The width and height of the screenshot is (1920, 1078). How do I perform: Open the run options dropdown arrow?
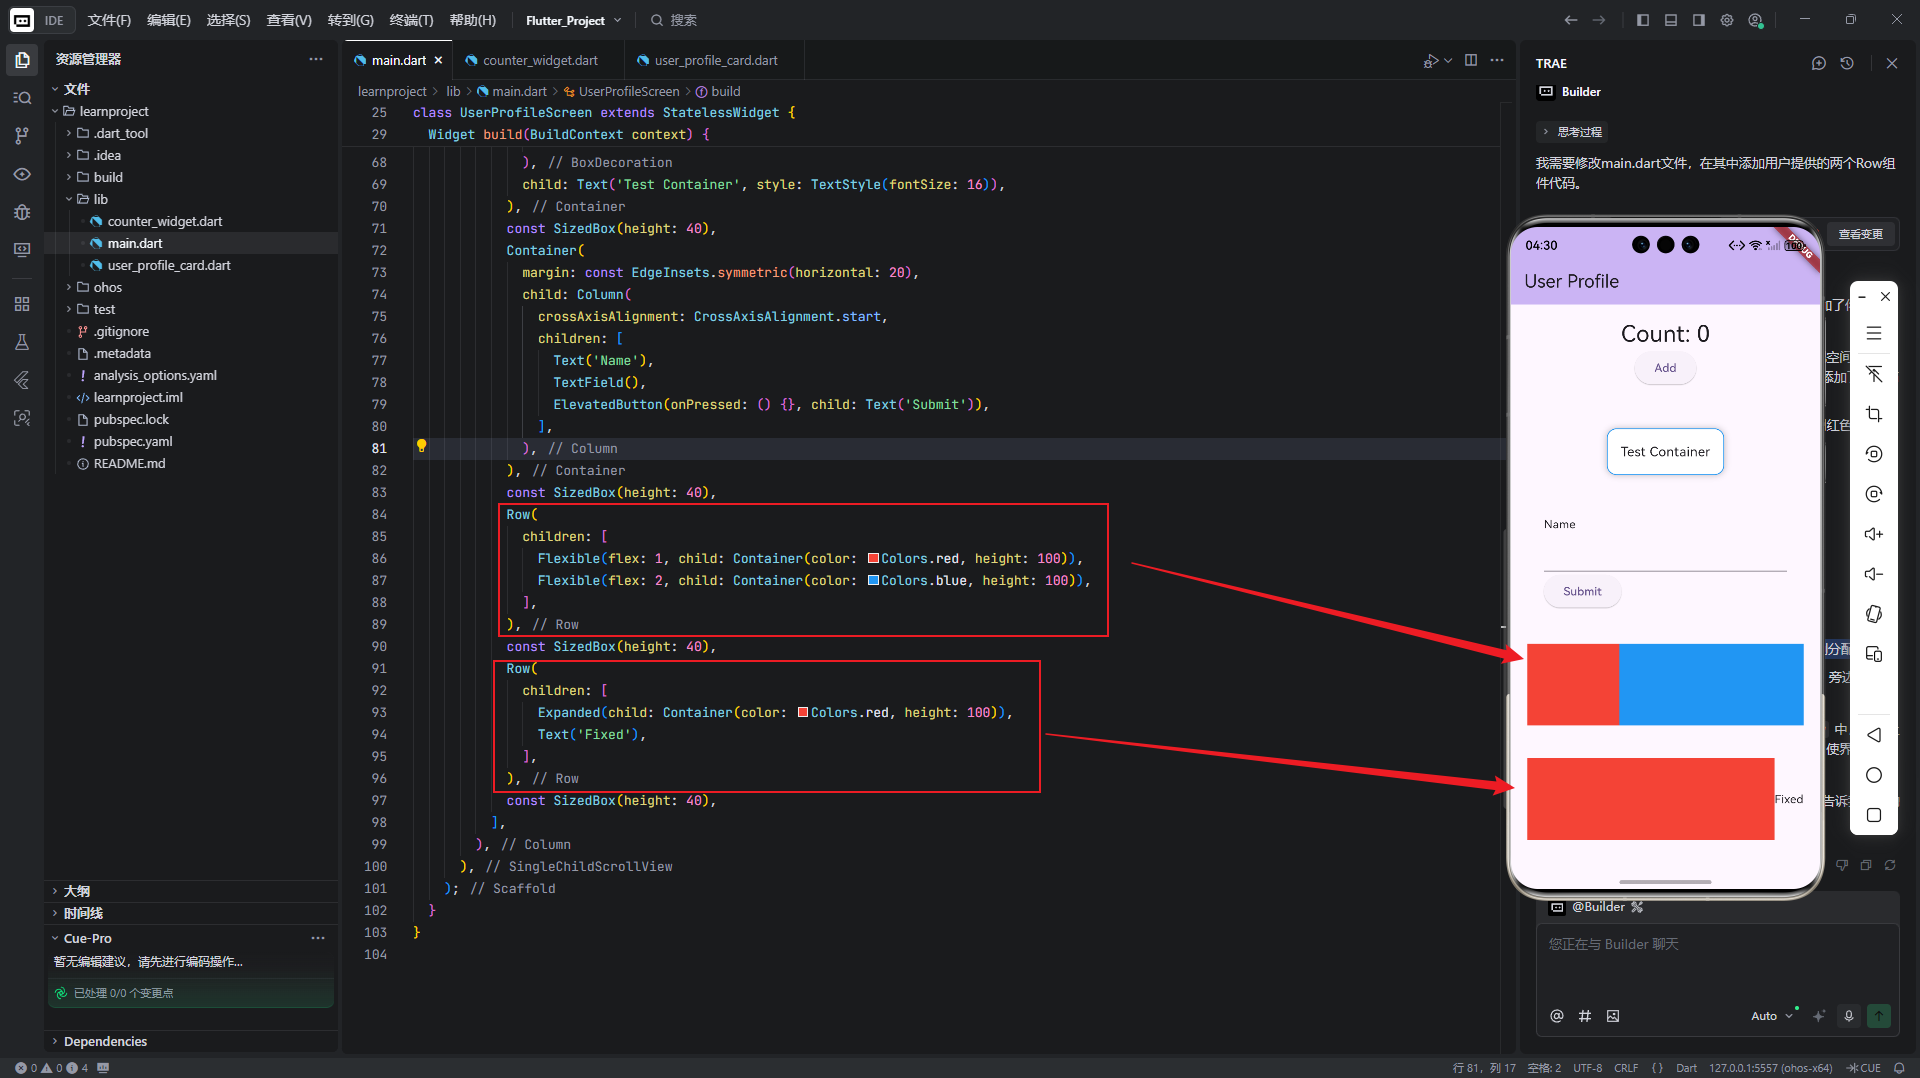click(x=1448, y=60)
